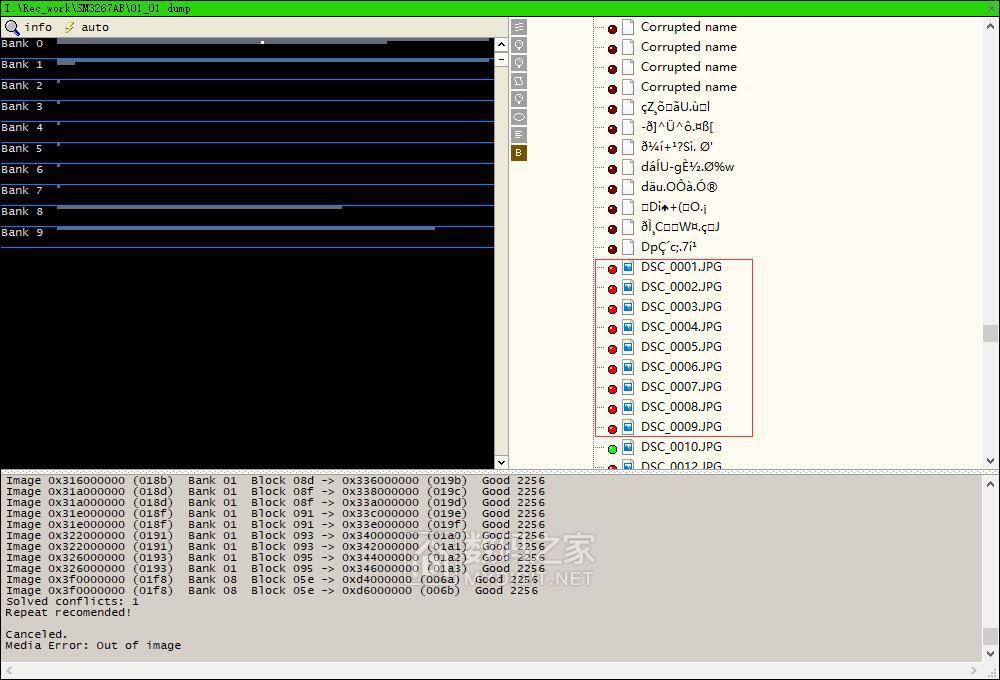Click red status dot beside DSC_0007.JPG
This screenshot has height=680, width=1000.
click(x=612, y=389)
